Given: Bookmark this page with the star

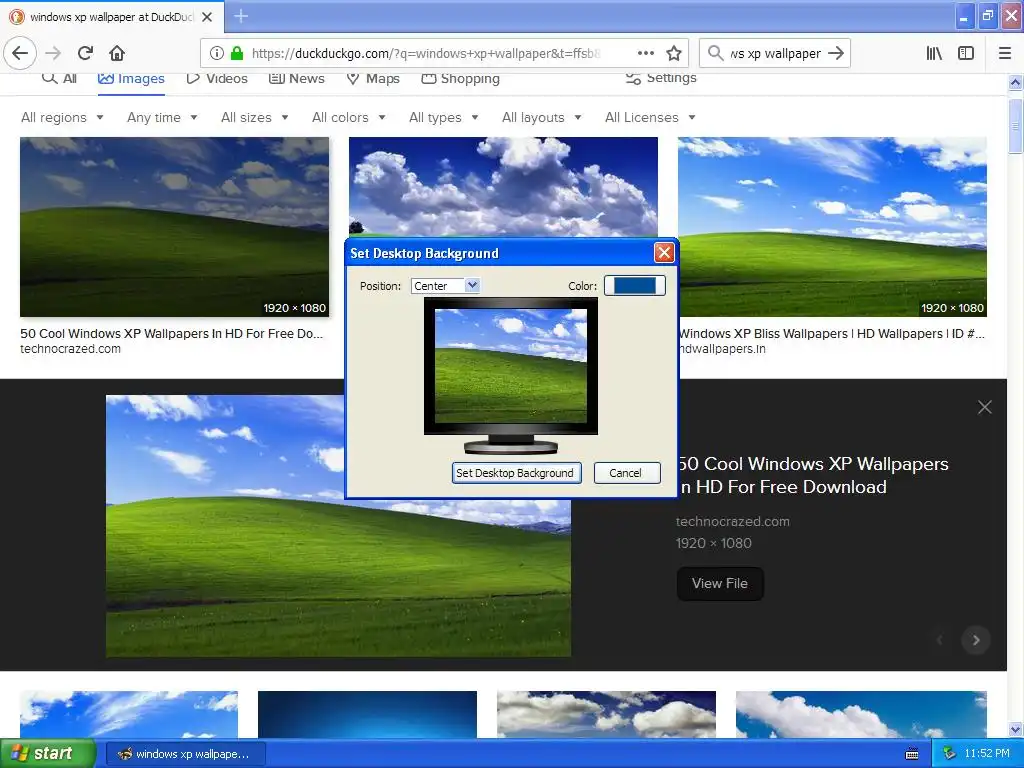Looking at the screenshot, I should coord(674,53).
